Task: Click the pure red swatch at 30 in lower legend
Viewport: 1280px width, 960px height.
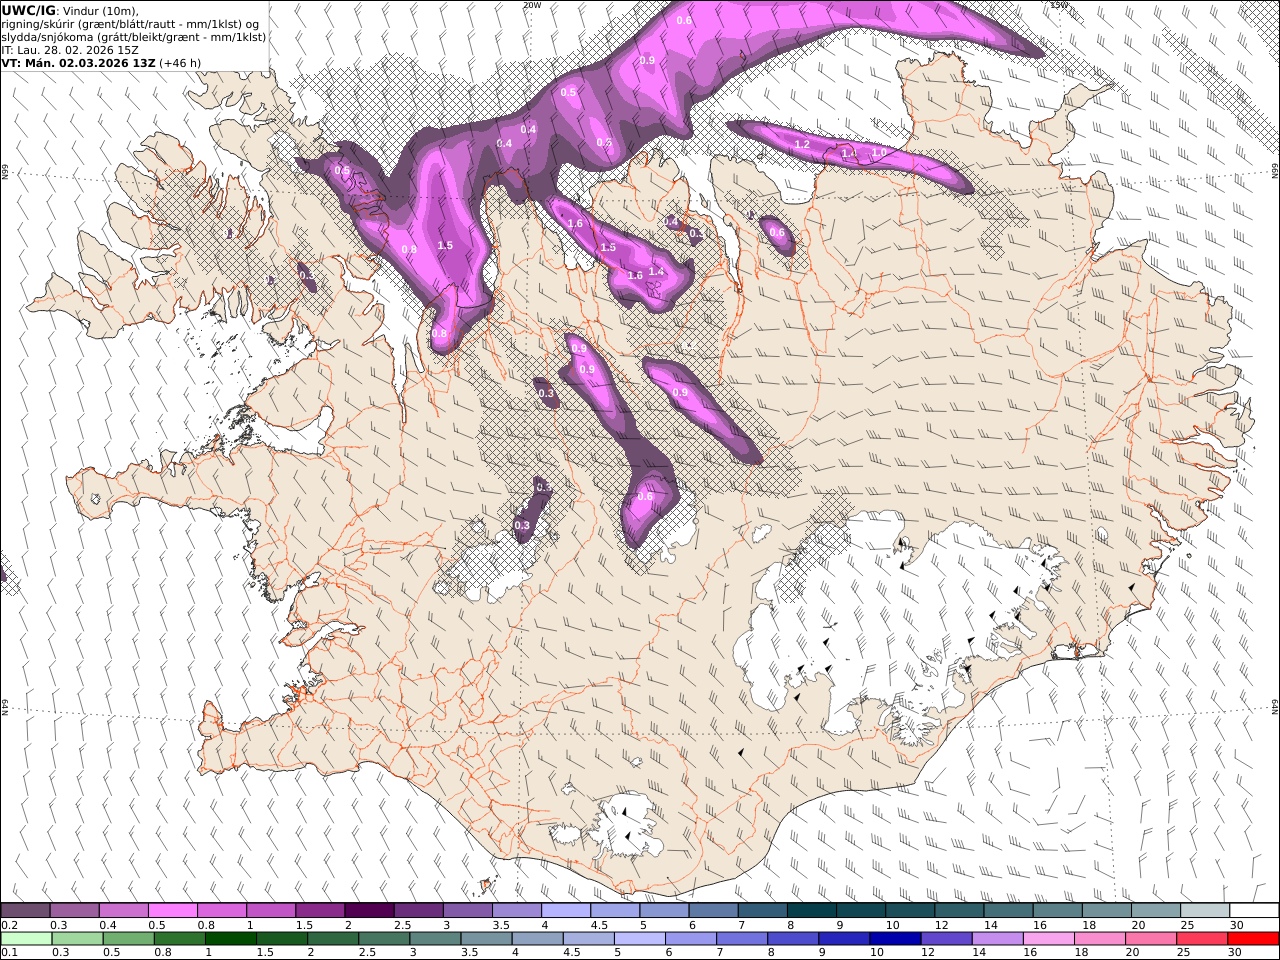Action: pos(1252,938)
